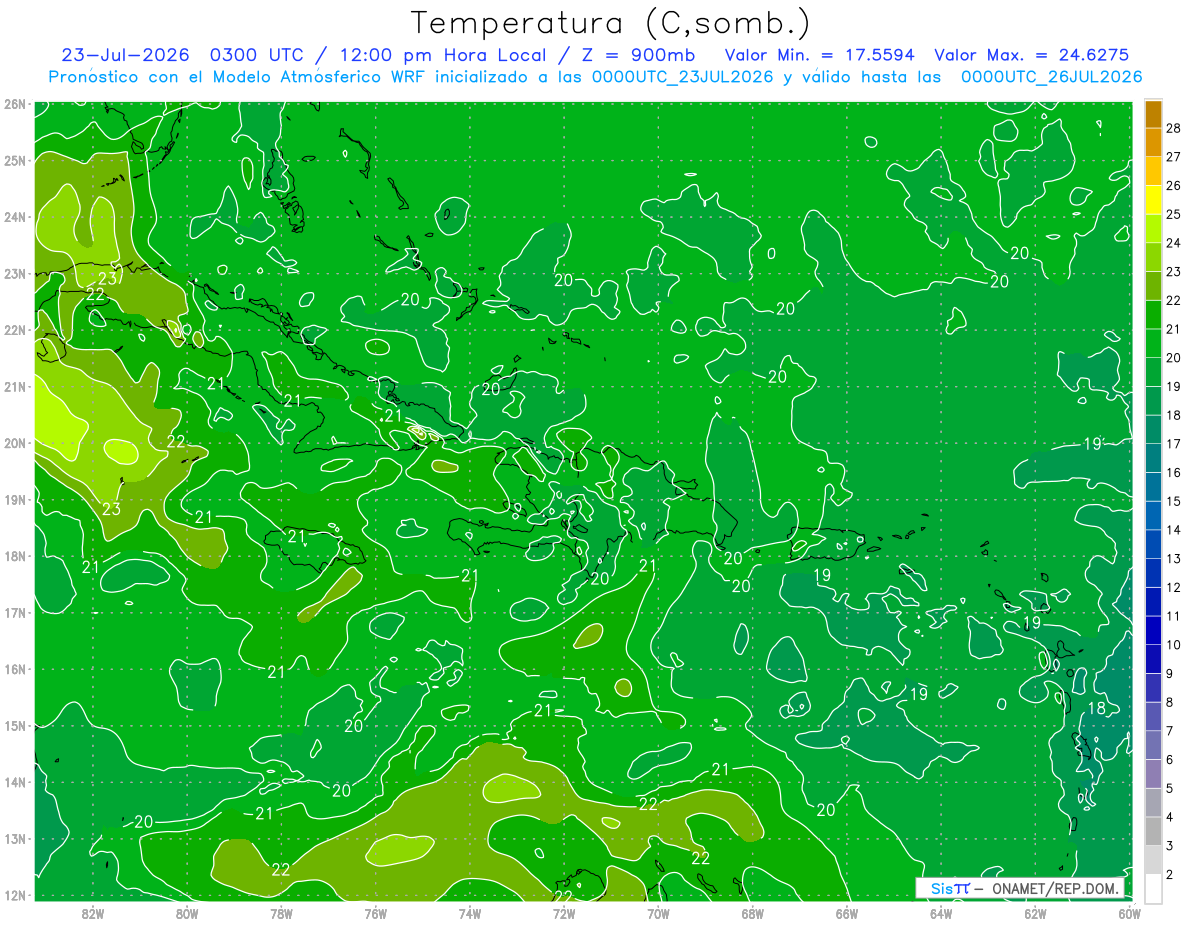The height and width of the screenshot is (927, 1200).
Task: Click the "13N" latitude axis label
Action: point(14,838)
